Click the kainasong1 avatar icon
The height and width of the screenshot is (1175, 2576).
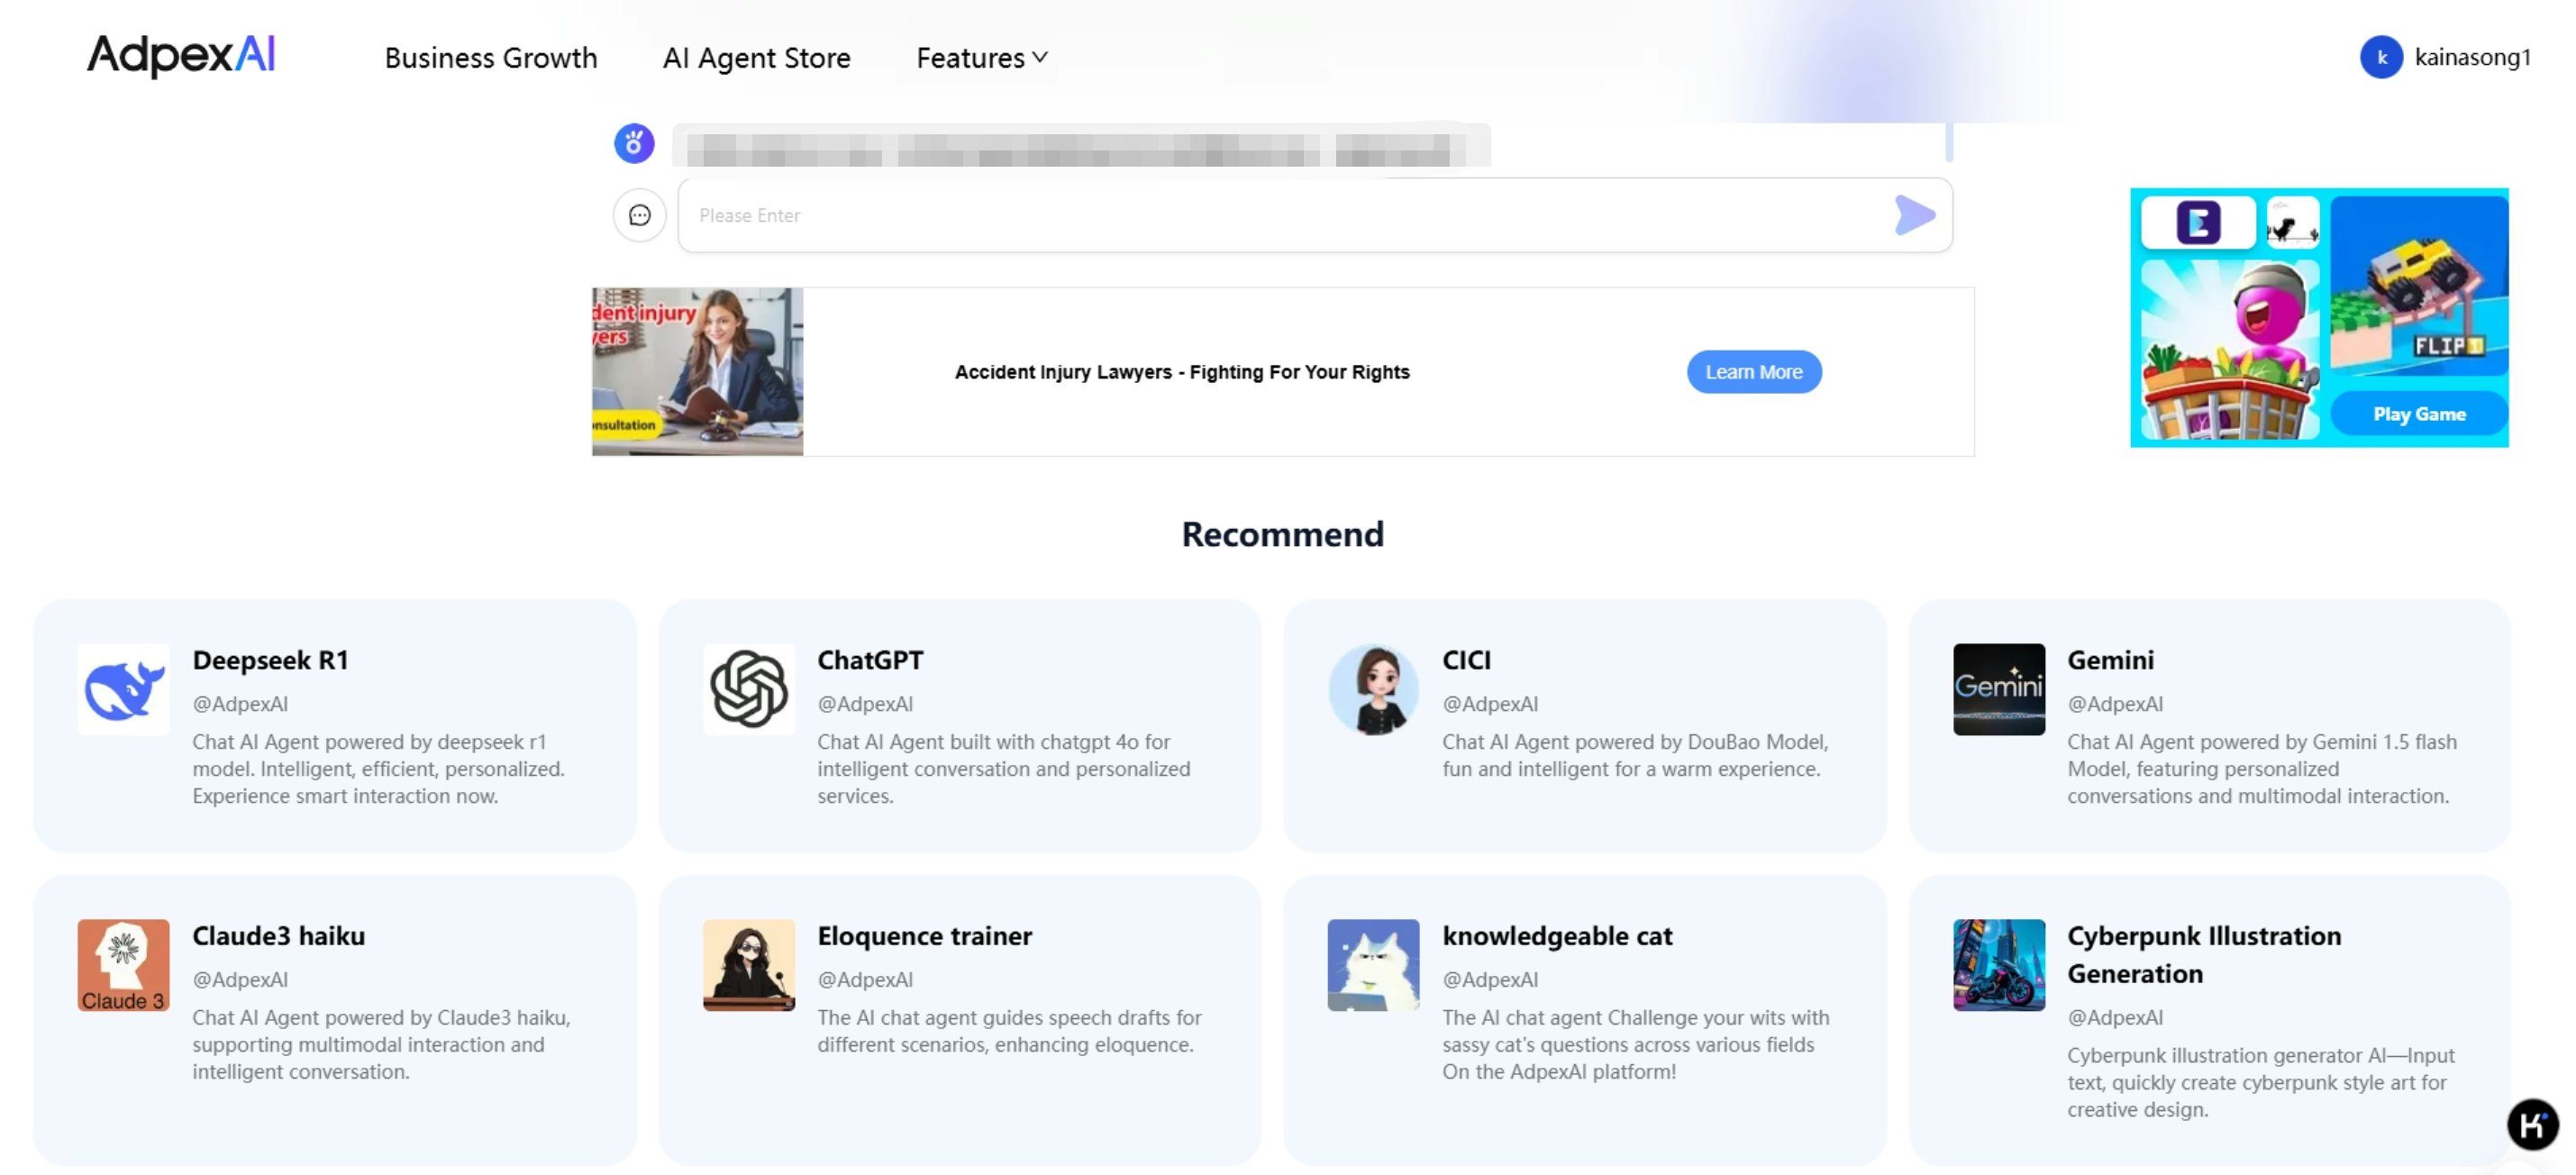pyautogui.click(x=2381, y=57)
